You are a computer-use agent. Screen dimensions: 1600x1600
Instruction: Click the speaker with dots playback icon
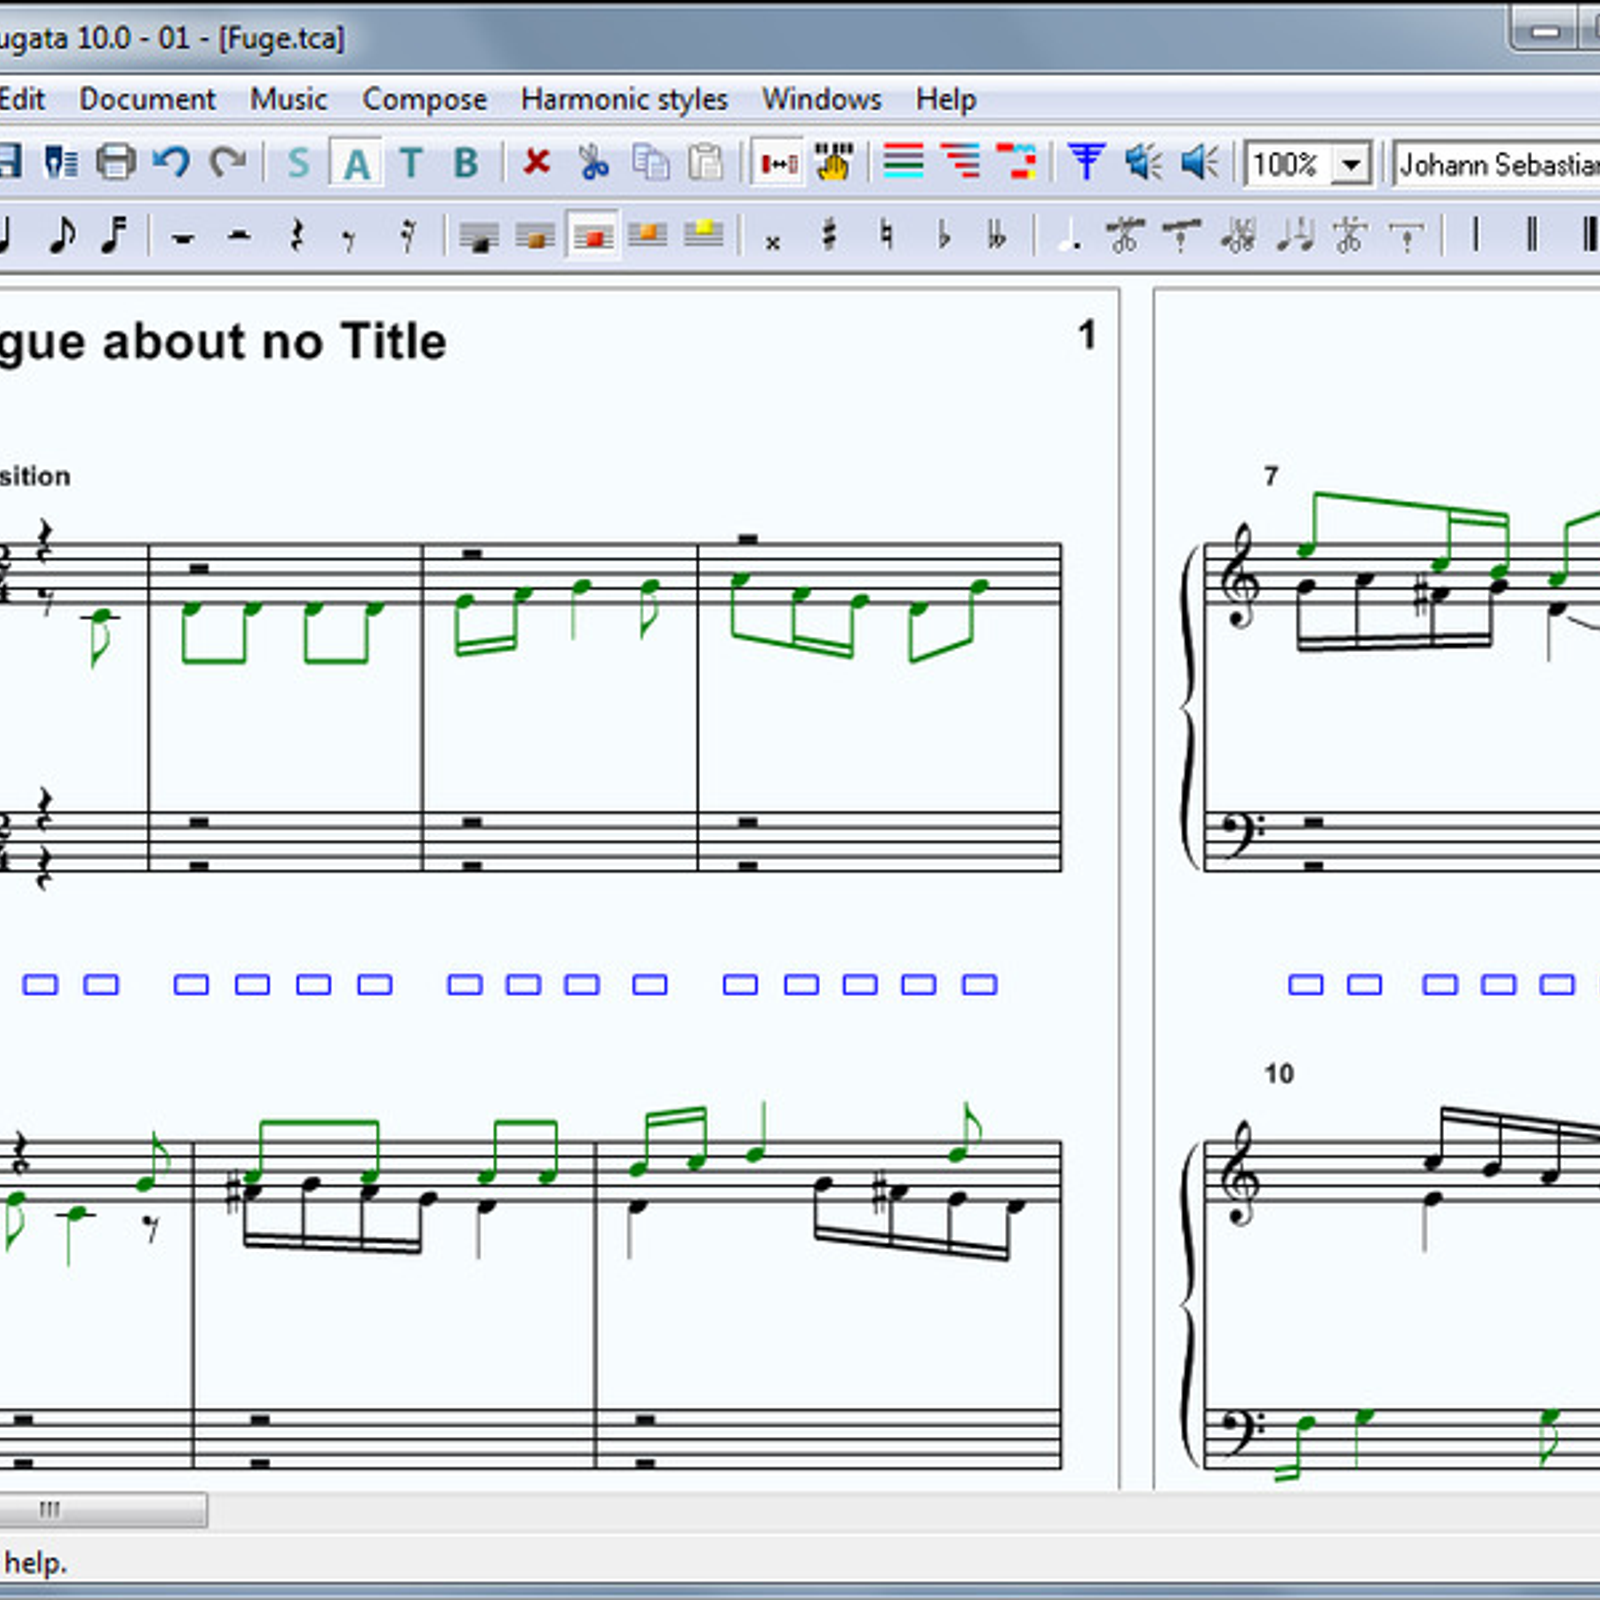1143,162
